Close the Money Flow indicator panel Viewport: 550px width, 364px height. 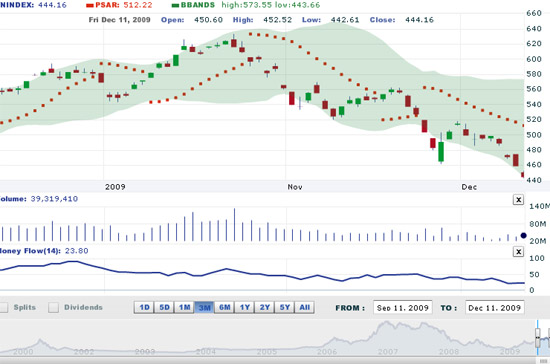pyautogui.click(x=518, y=251)
